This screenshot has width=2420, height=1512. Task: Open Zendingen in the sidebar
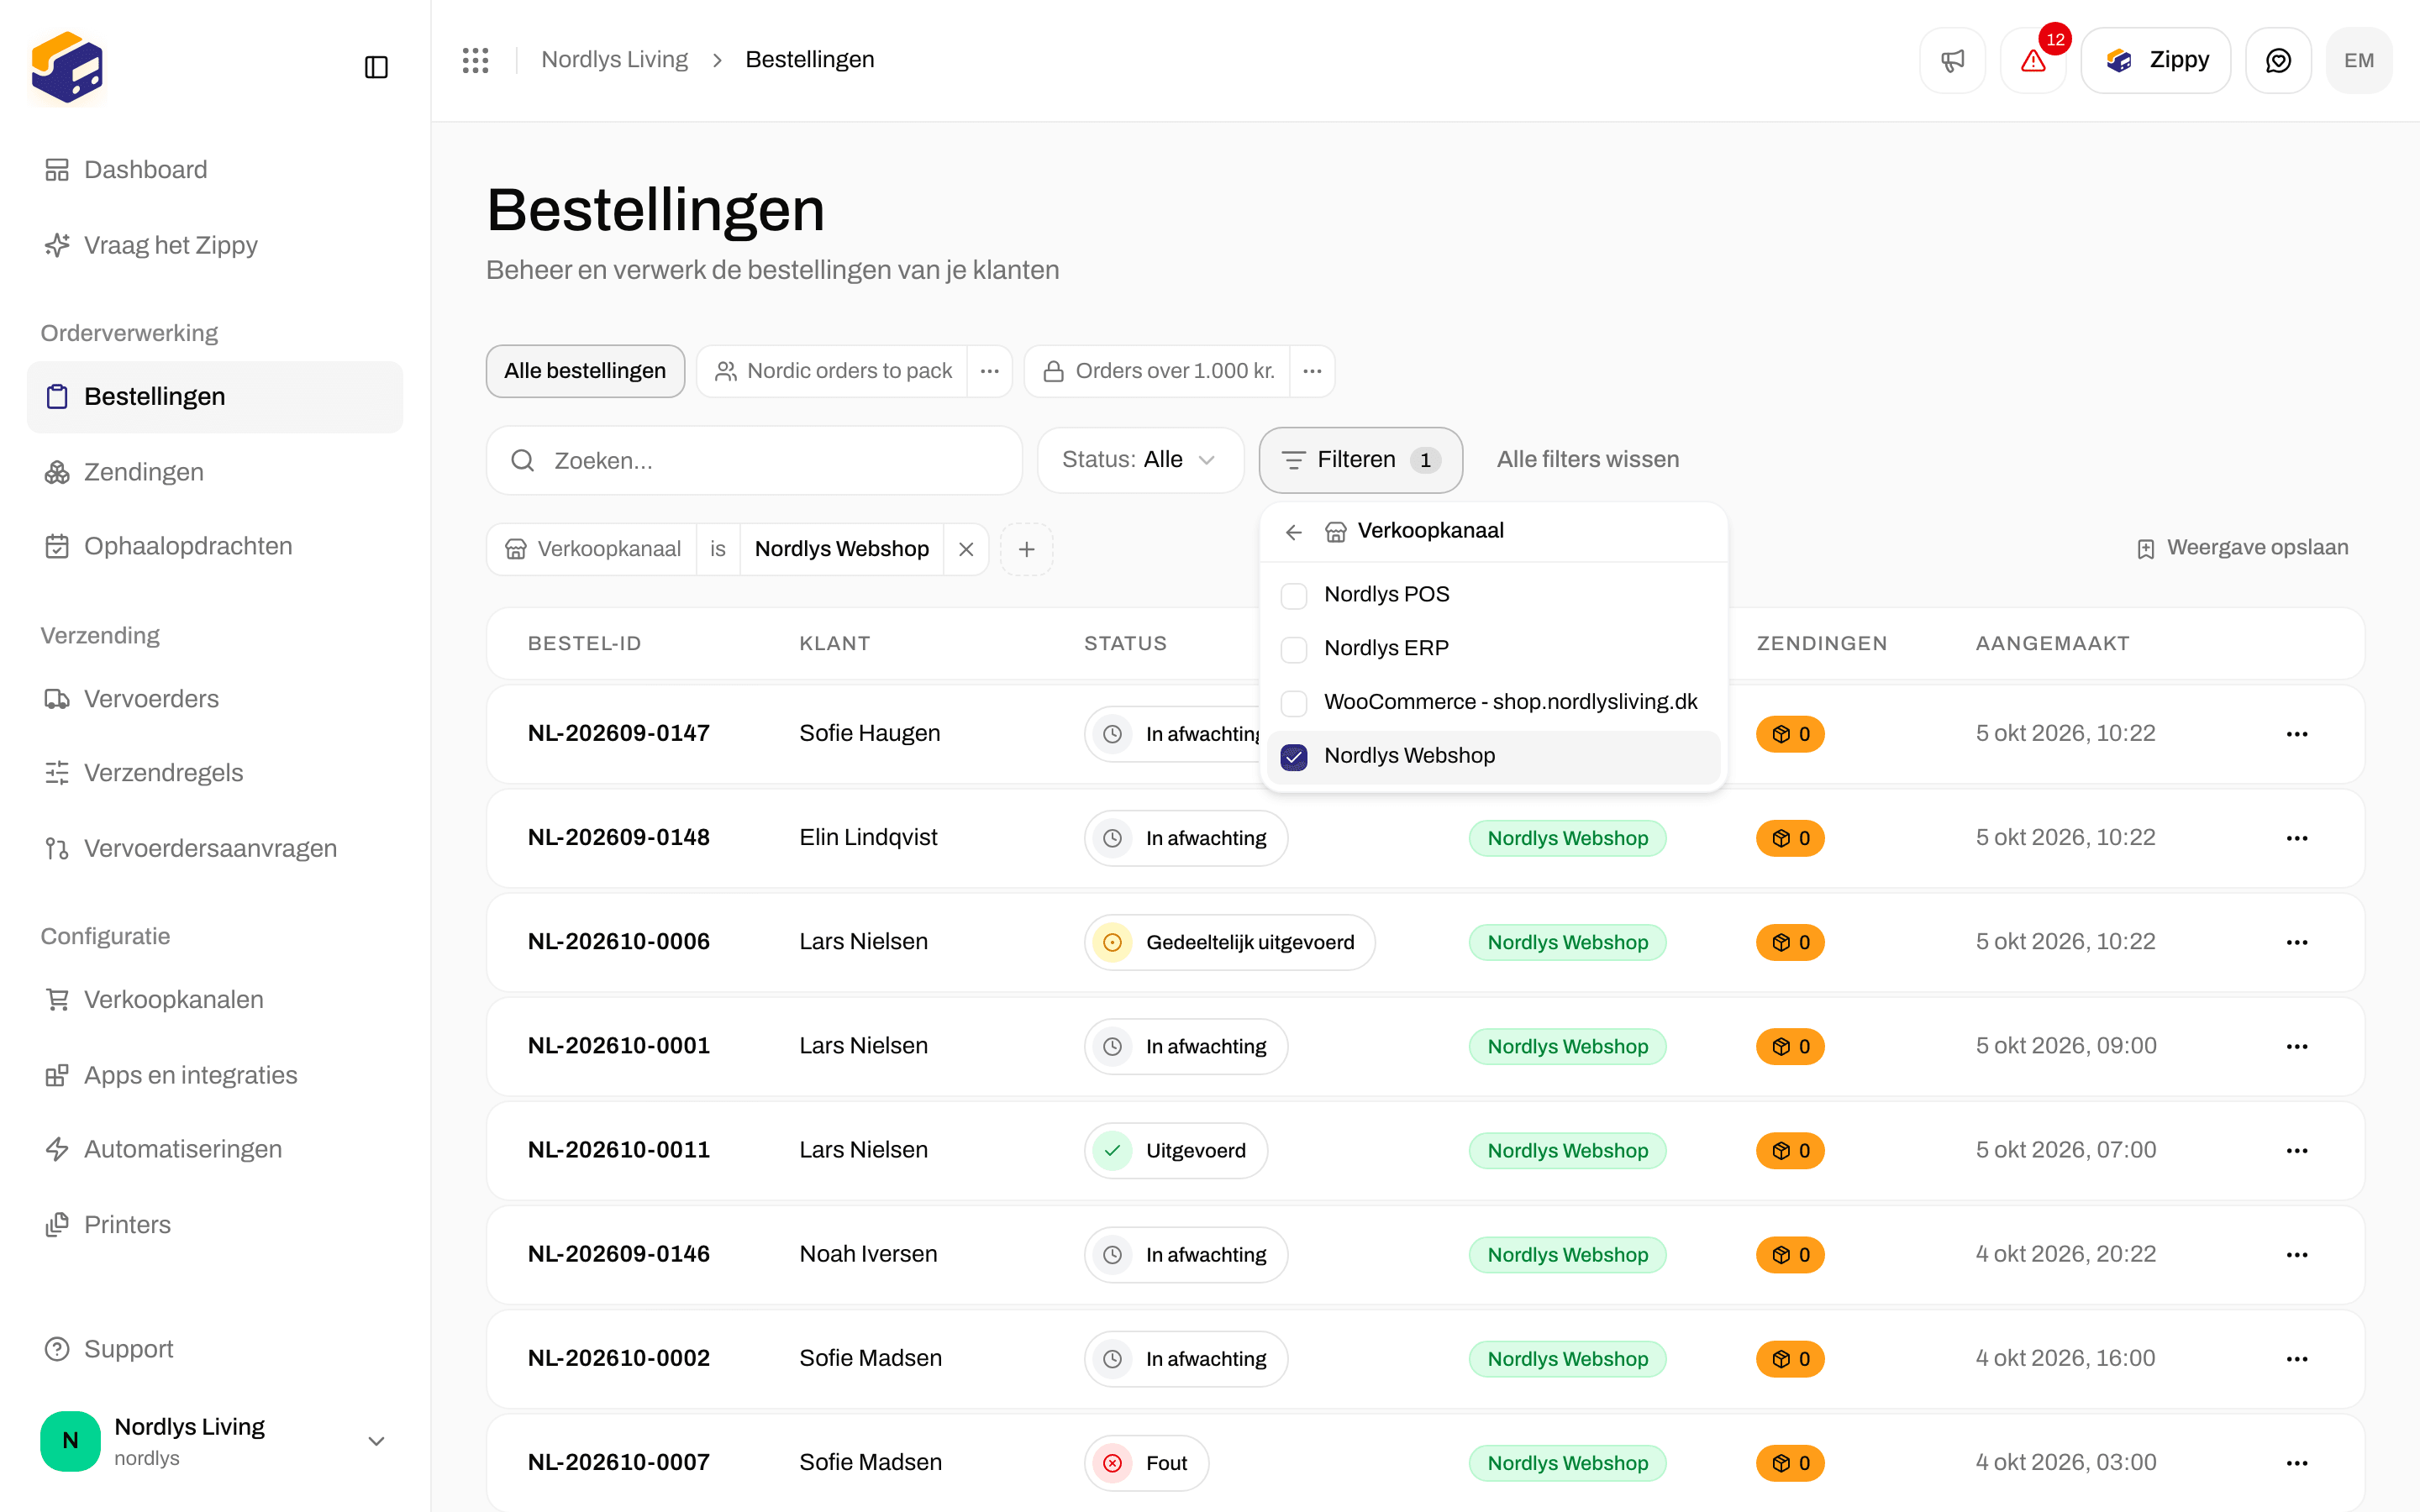[x=214, y=472]
